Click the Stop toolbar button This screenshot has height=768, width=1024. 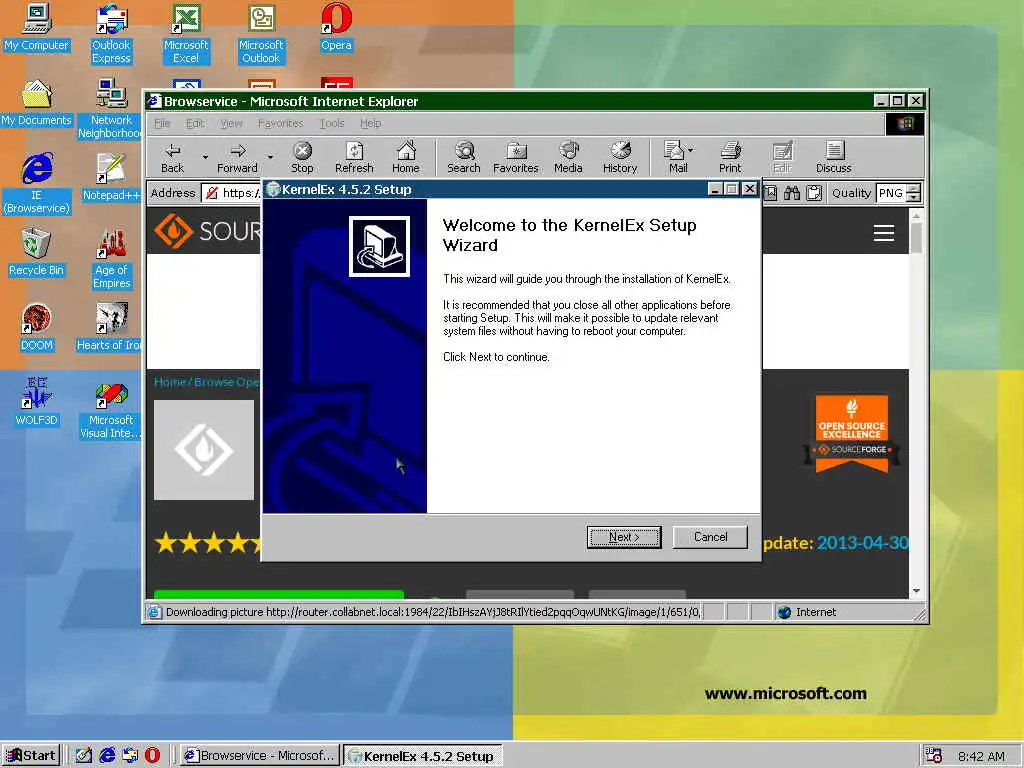click(302, 157)
